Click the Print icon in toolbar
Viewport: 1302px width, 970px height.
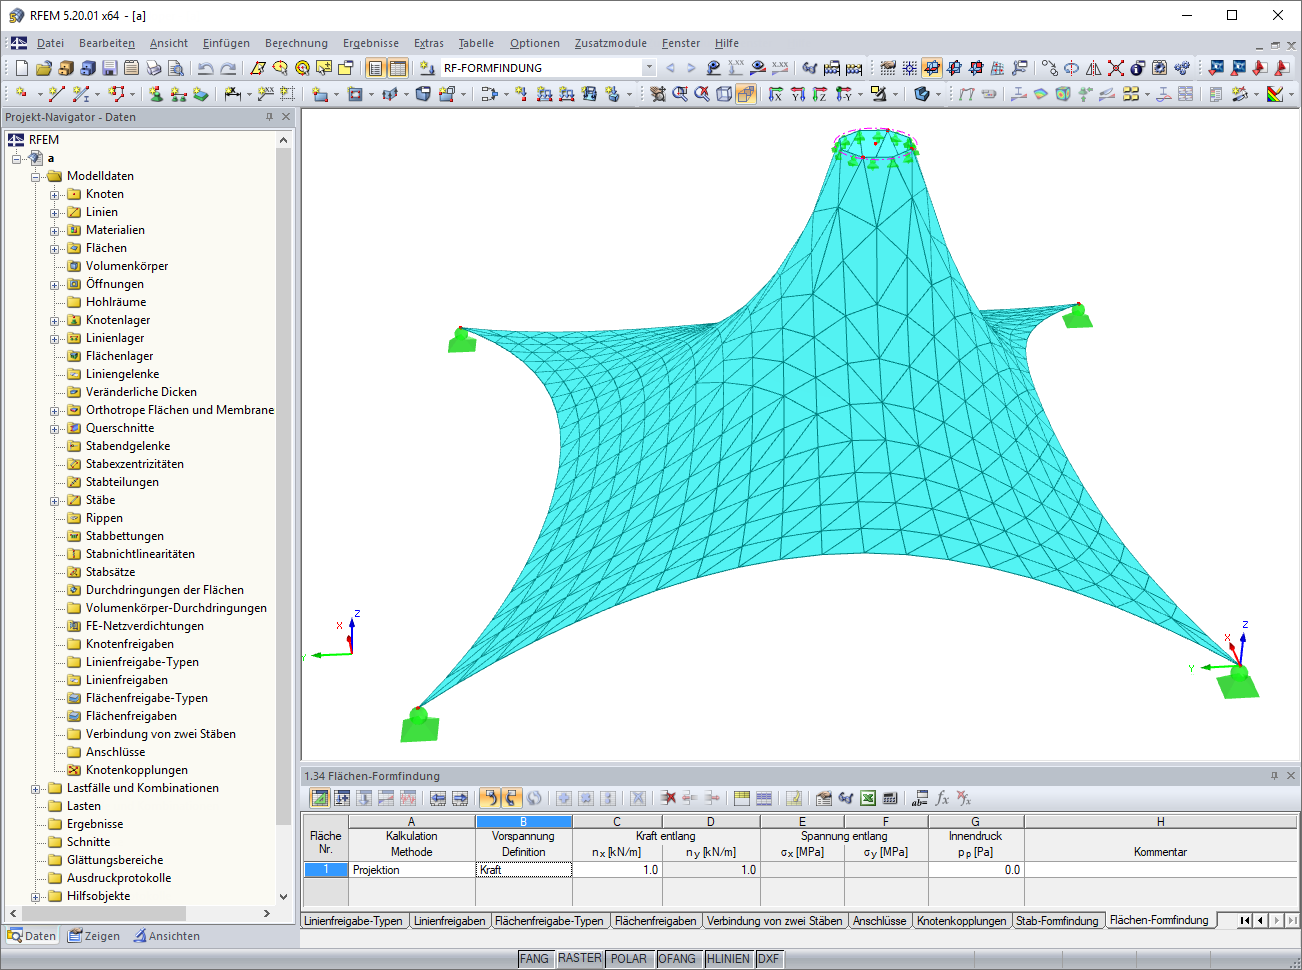153,68
